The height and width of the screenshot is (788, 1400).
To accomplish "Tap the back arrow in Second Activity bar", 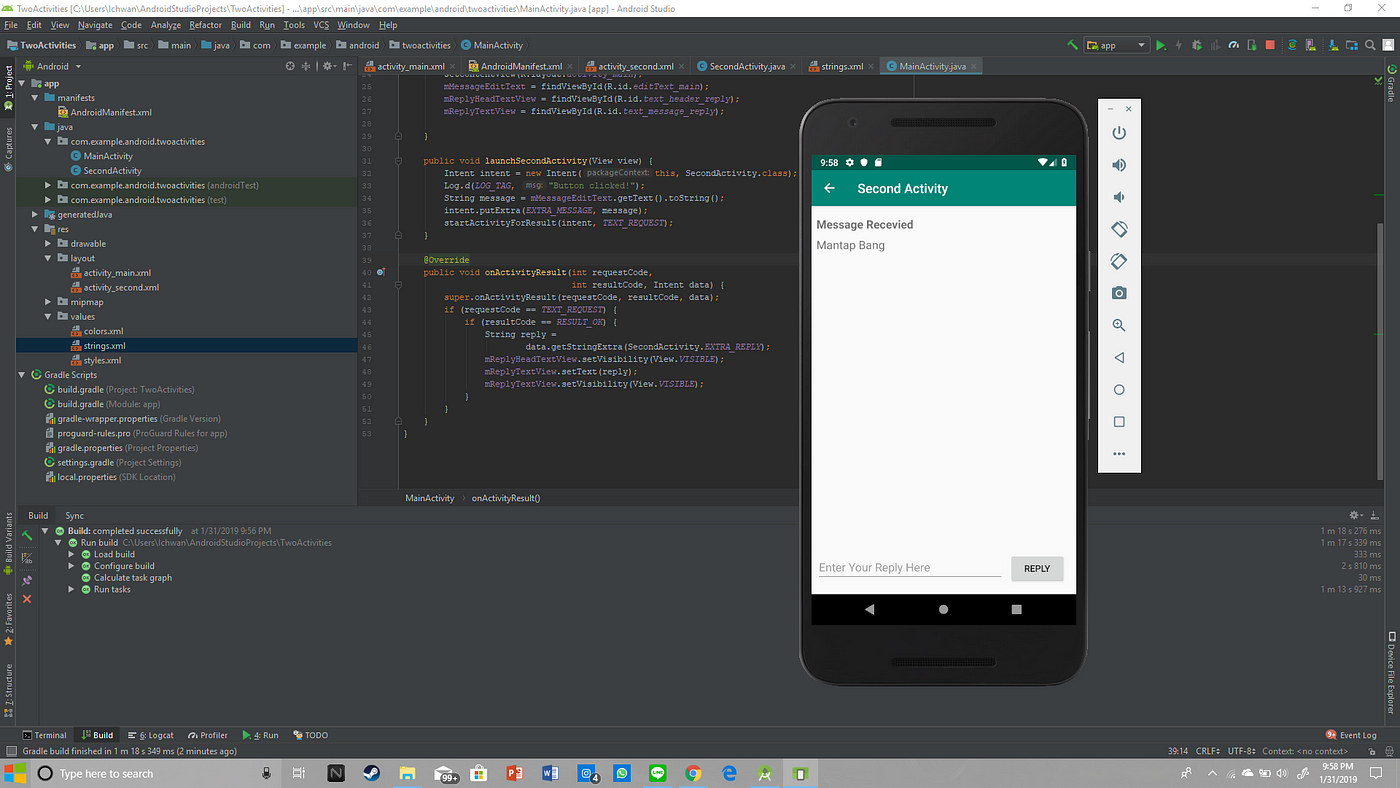I will coord(829,188).
